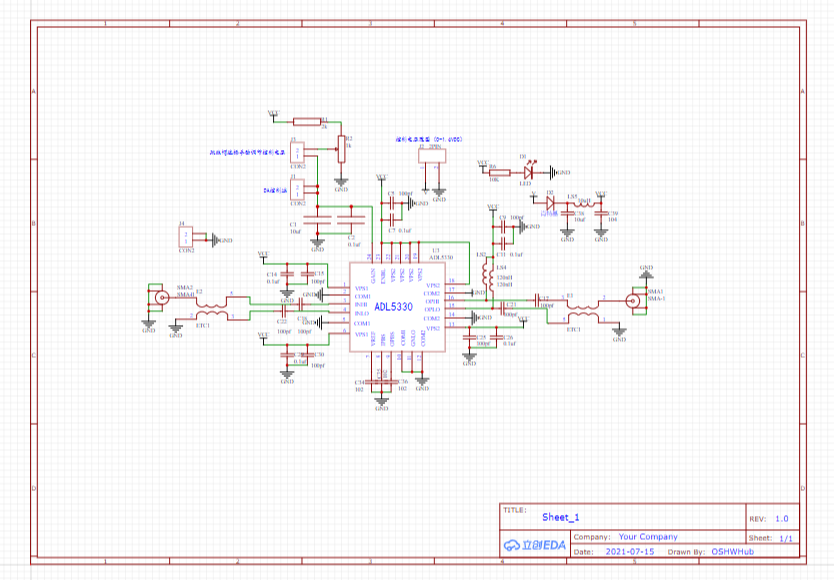Select capacitor C25 symbol
Image resolution: width=834 pixels, height=580 pixels.
coord(469,337)
